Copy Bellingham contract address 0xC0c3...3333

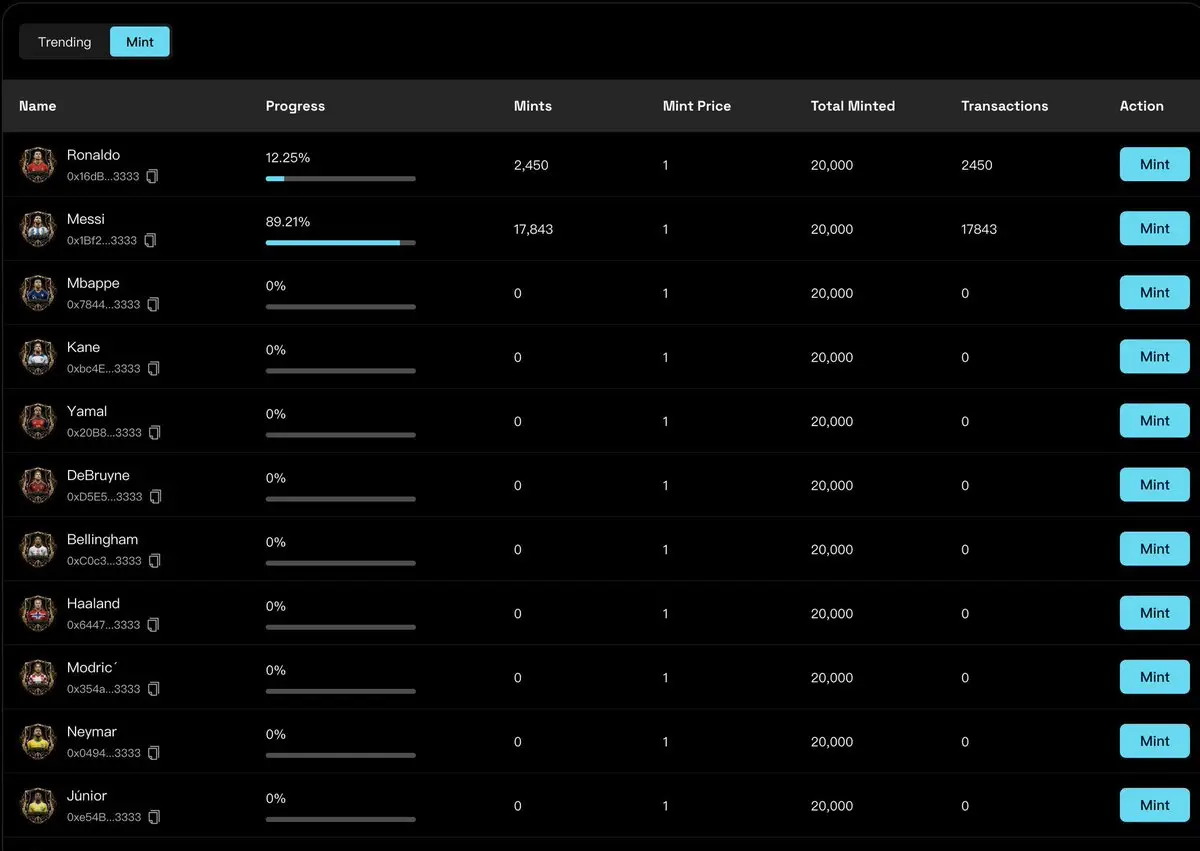[154, 560]
